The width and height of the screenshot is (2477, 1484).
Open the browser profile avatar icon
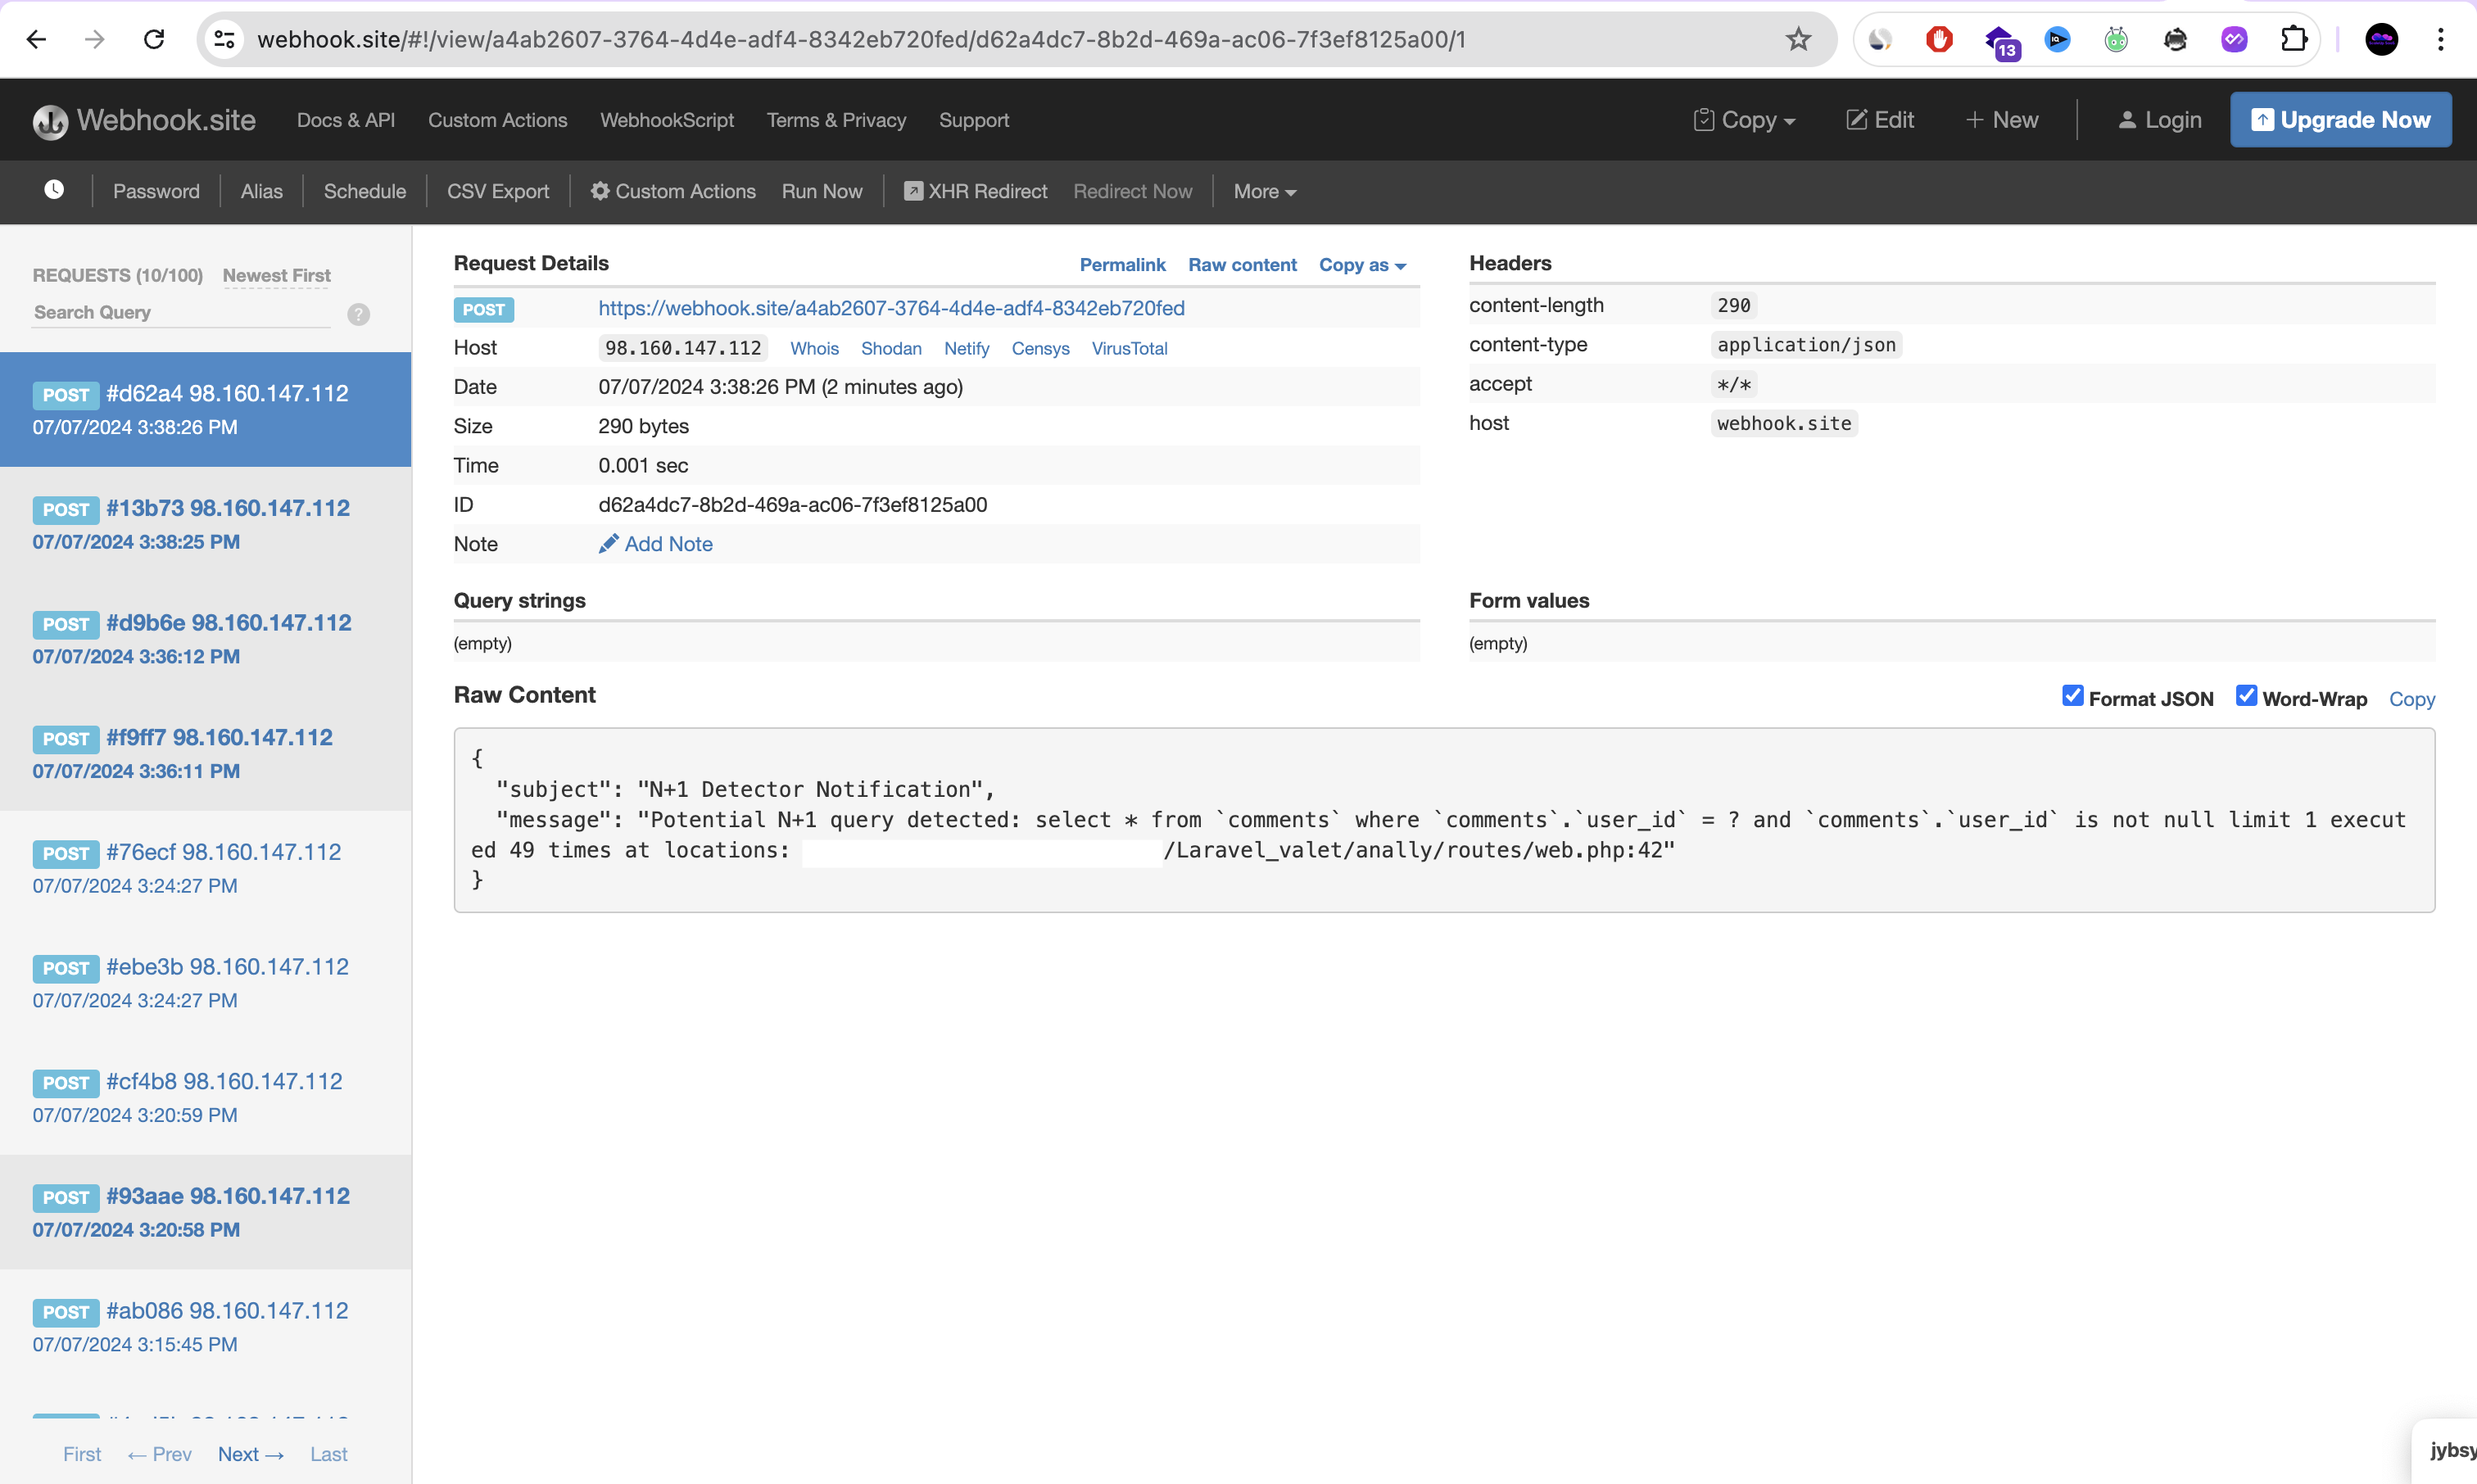click(x=2382, y=39)
